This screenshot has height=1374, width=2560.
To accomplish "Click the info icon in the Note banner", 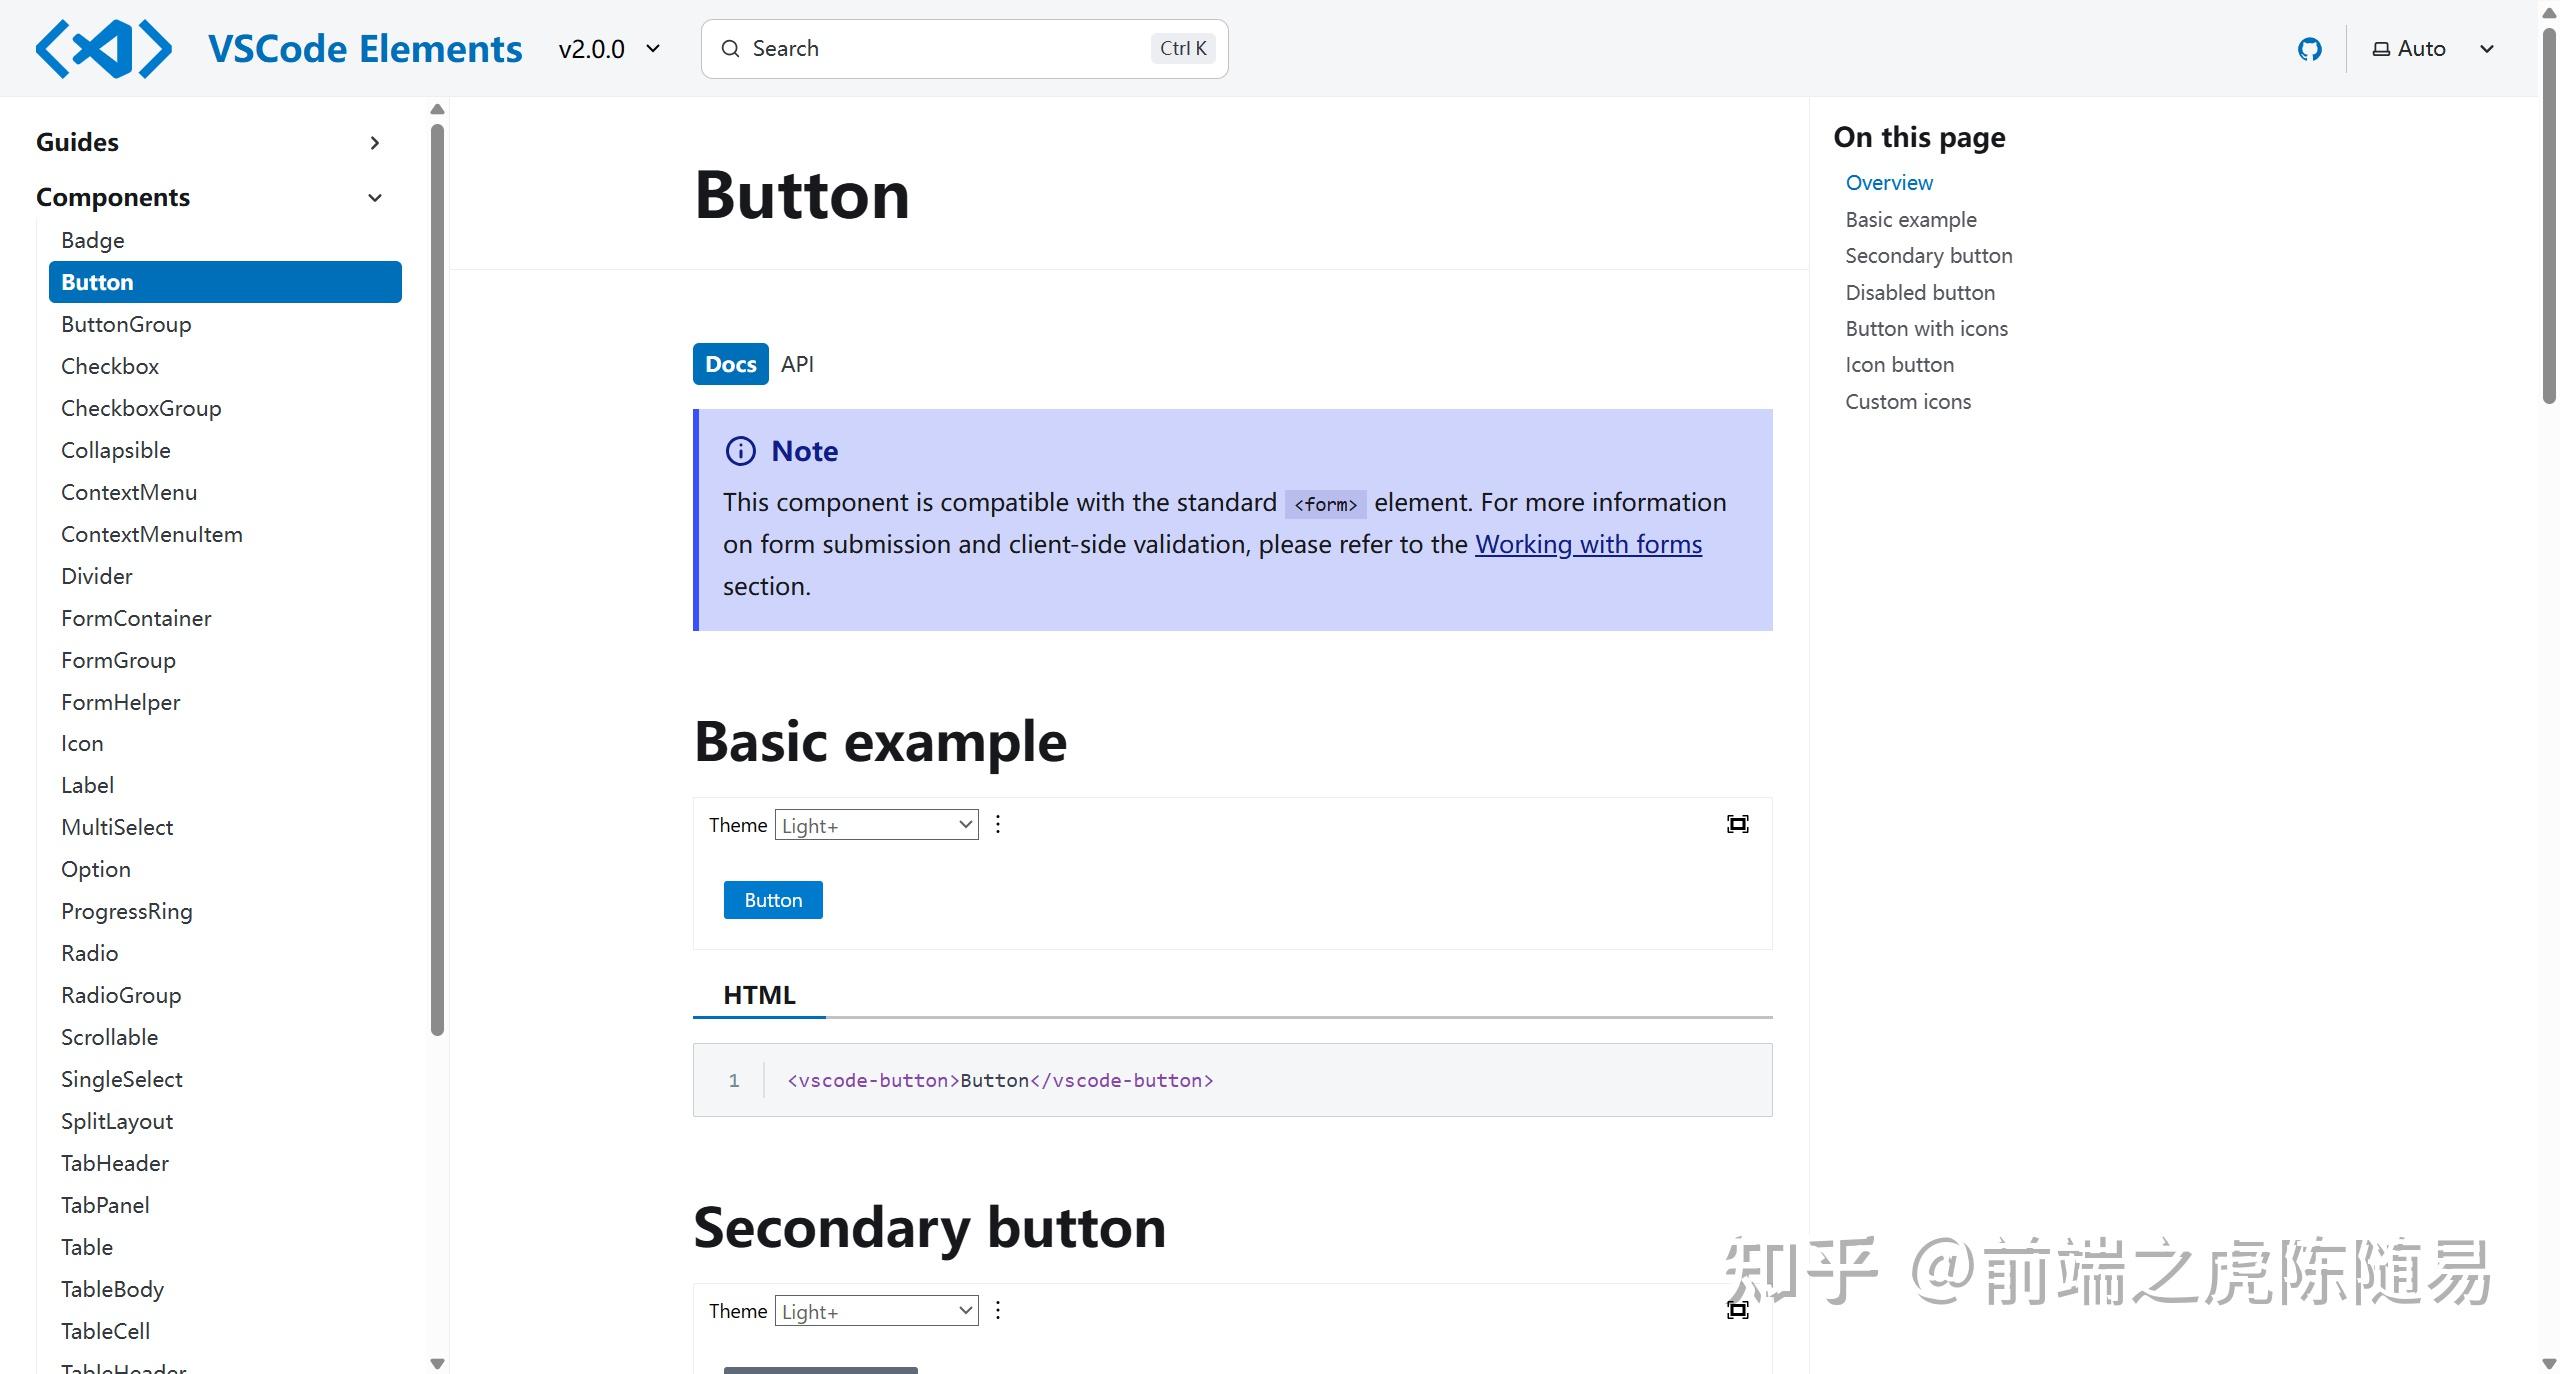I will (740, 451).
